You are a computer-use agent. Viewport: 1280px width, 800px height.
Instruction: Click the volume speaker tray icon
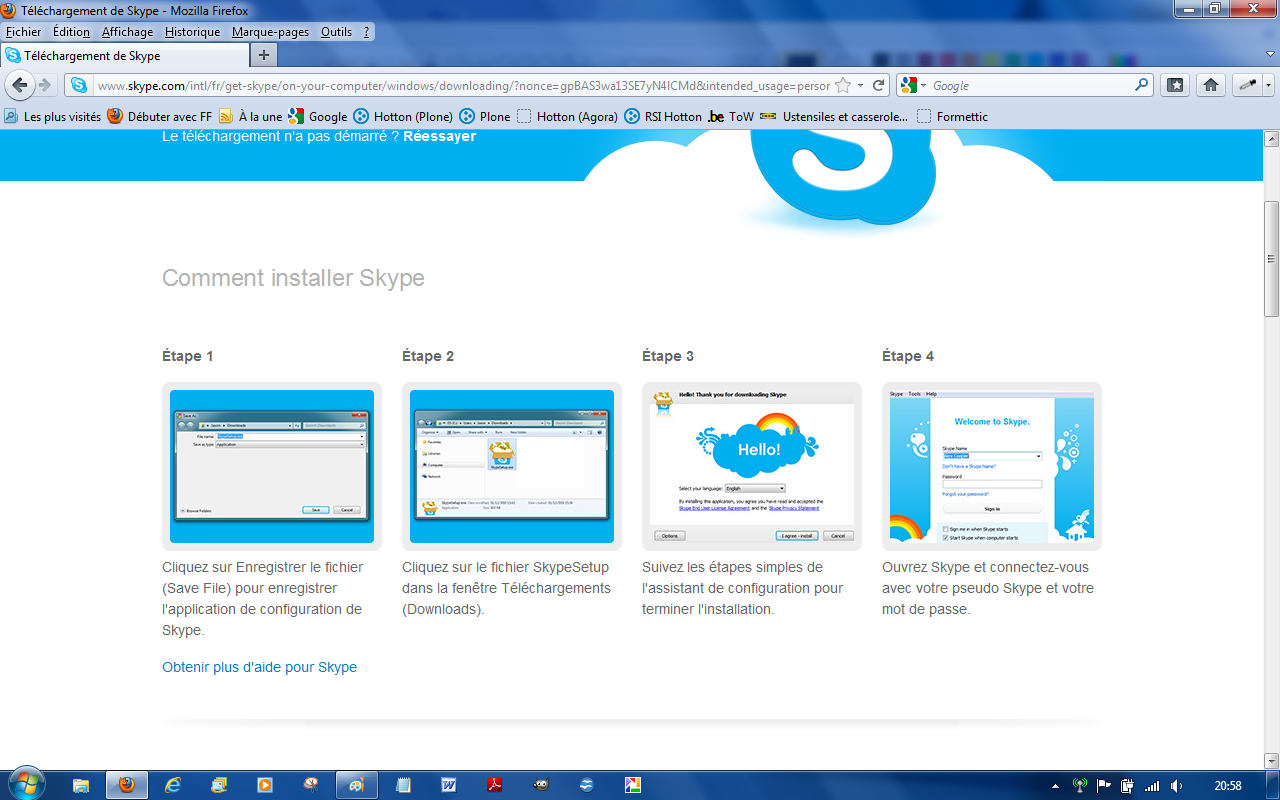coord(1177,786)
